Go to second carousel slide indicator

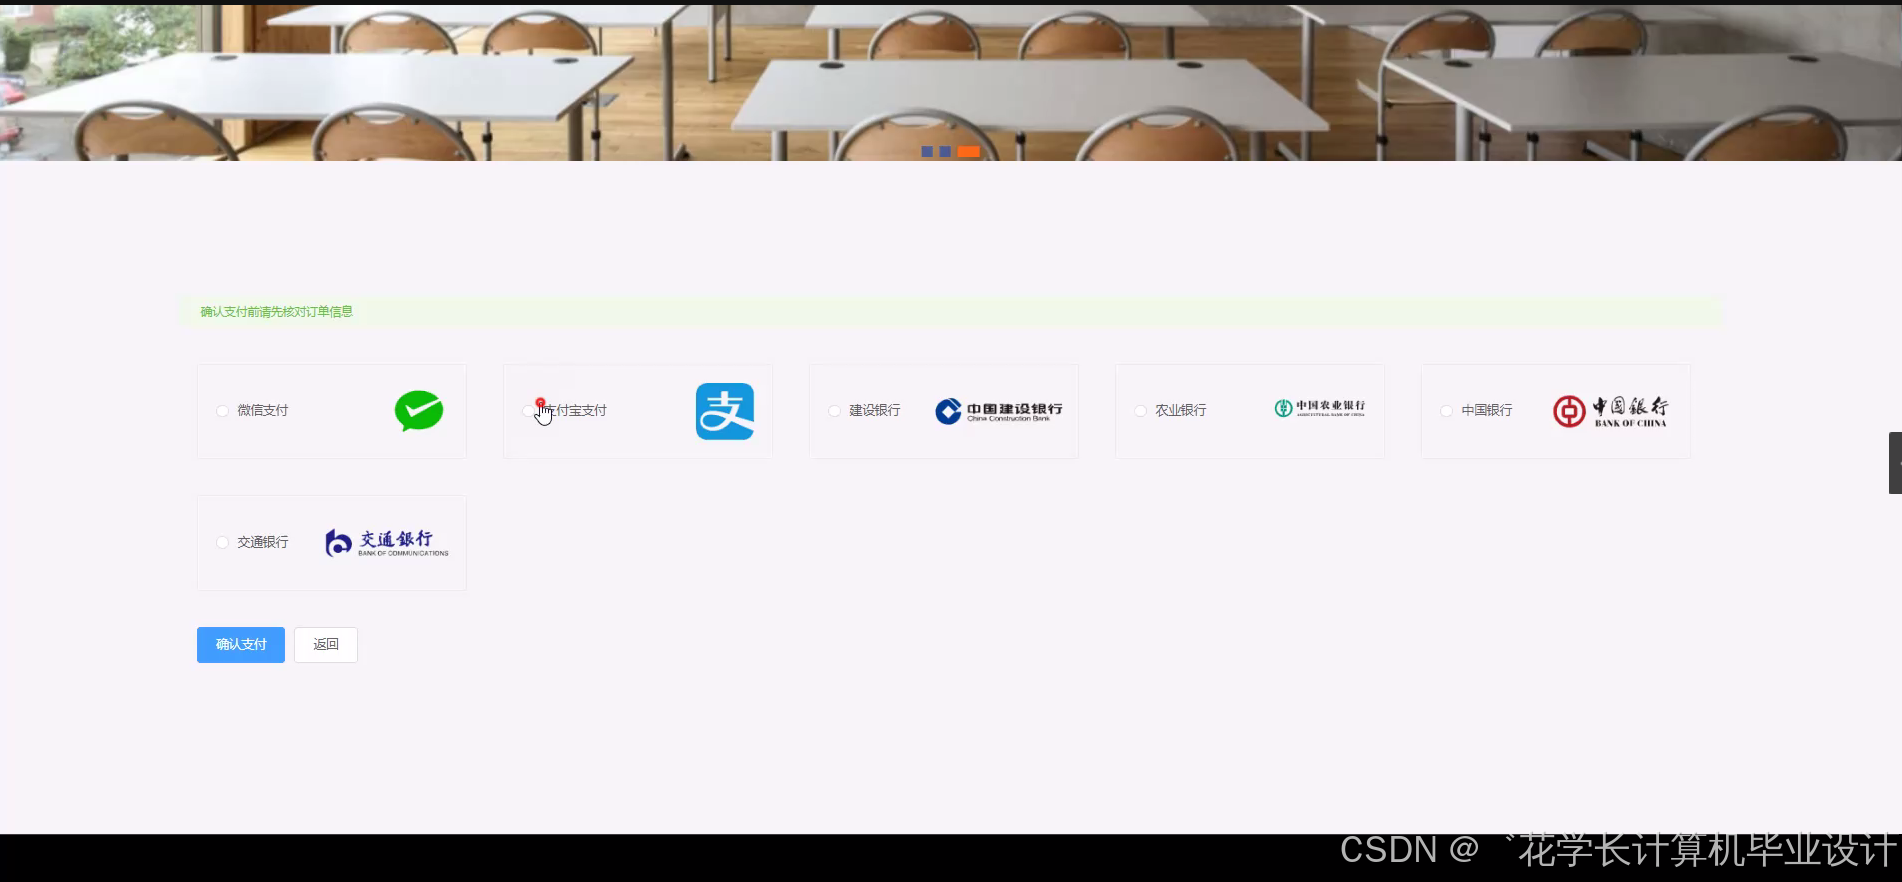pyautogui.click(x=945, y=152)
